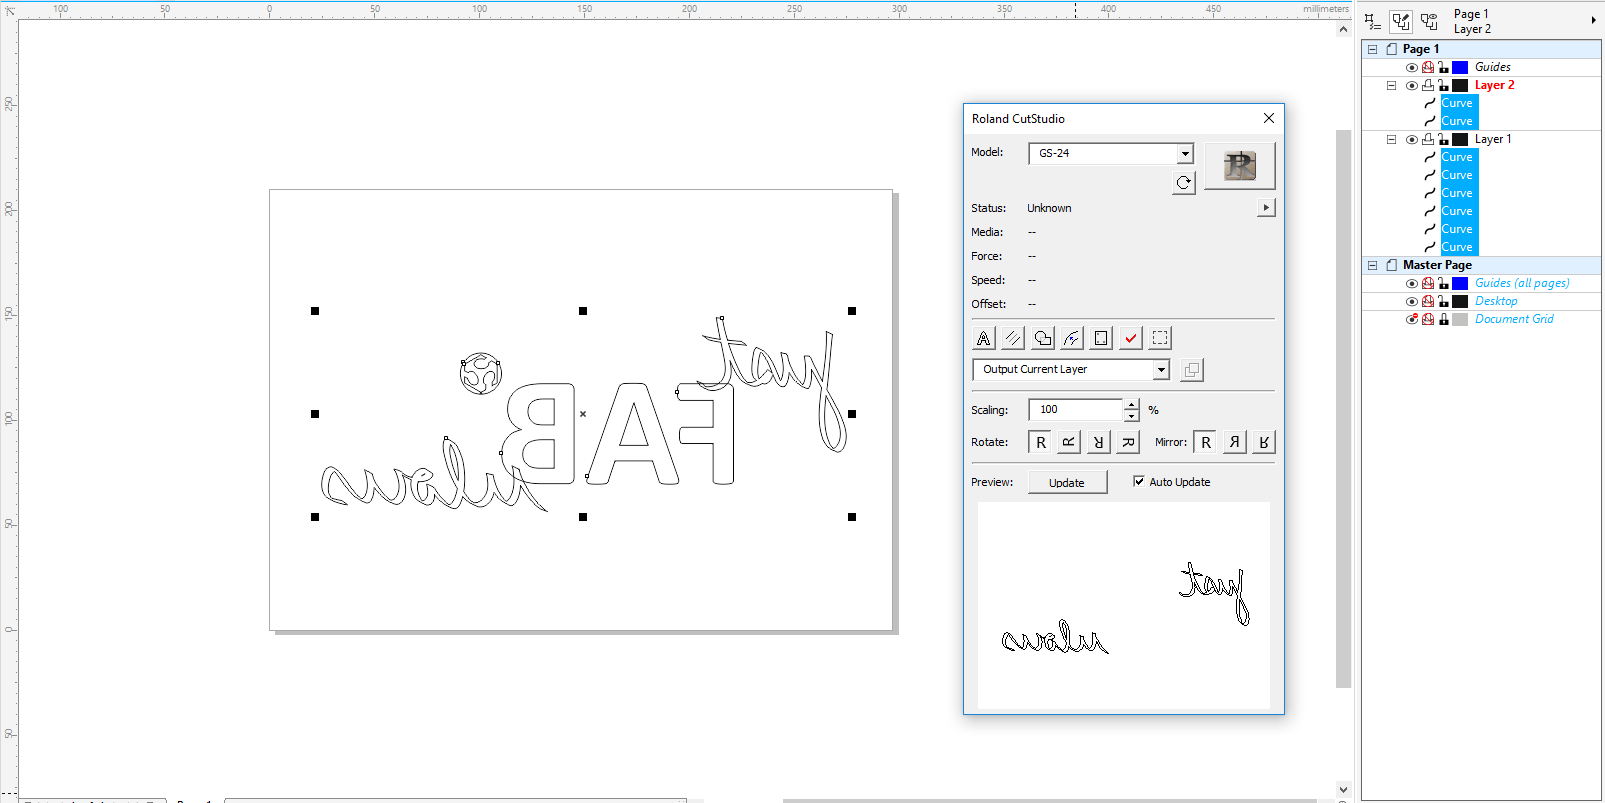Viewport: 1605px width, 803px height.
Task: Click the vertical scrollbar down arrow of canvas
Action: point(1343,789)
